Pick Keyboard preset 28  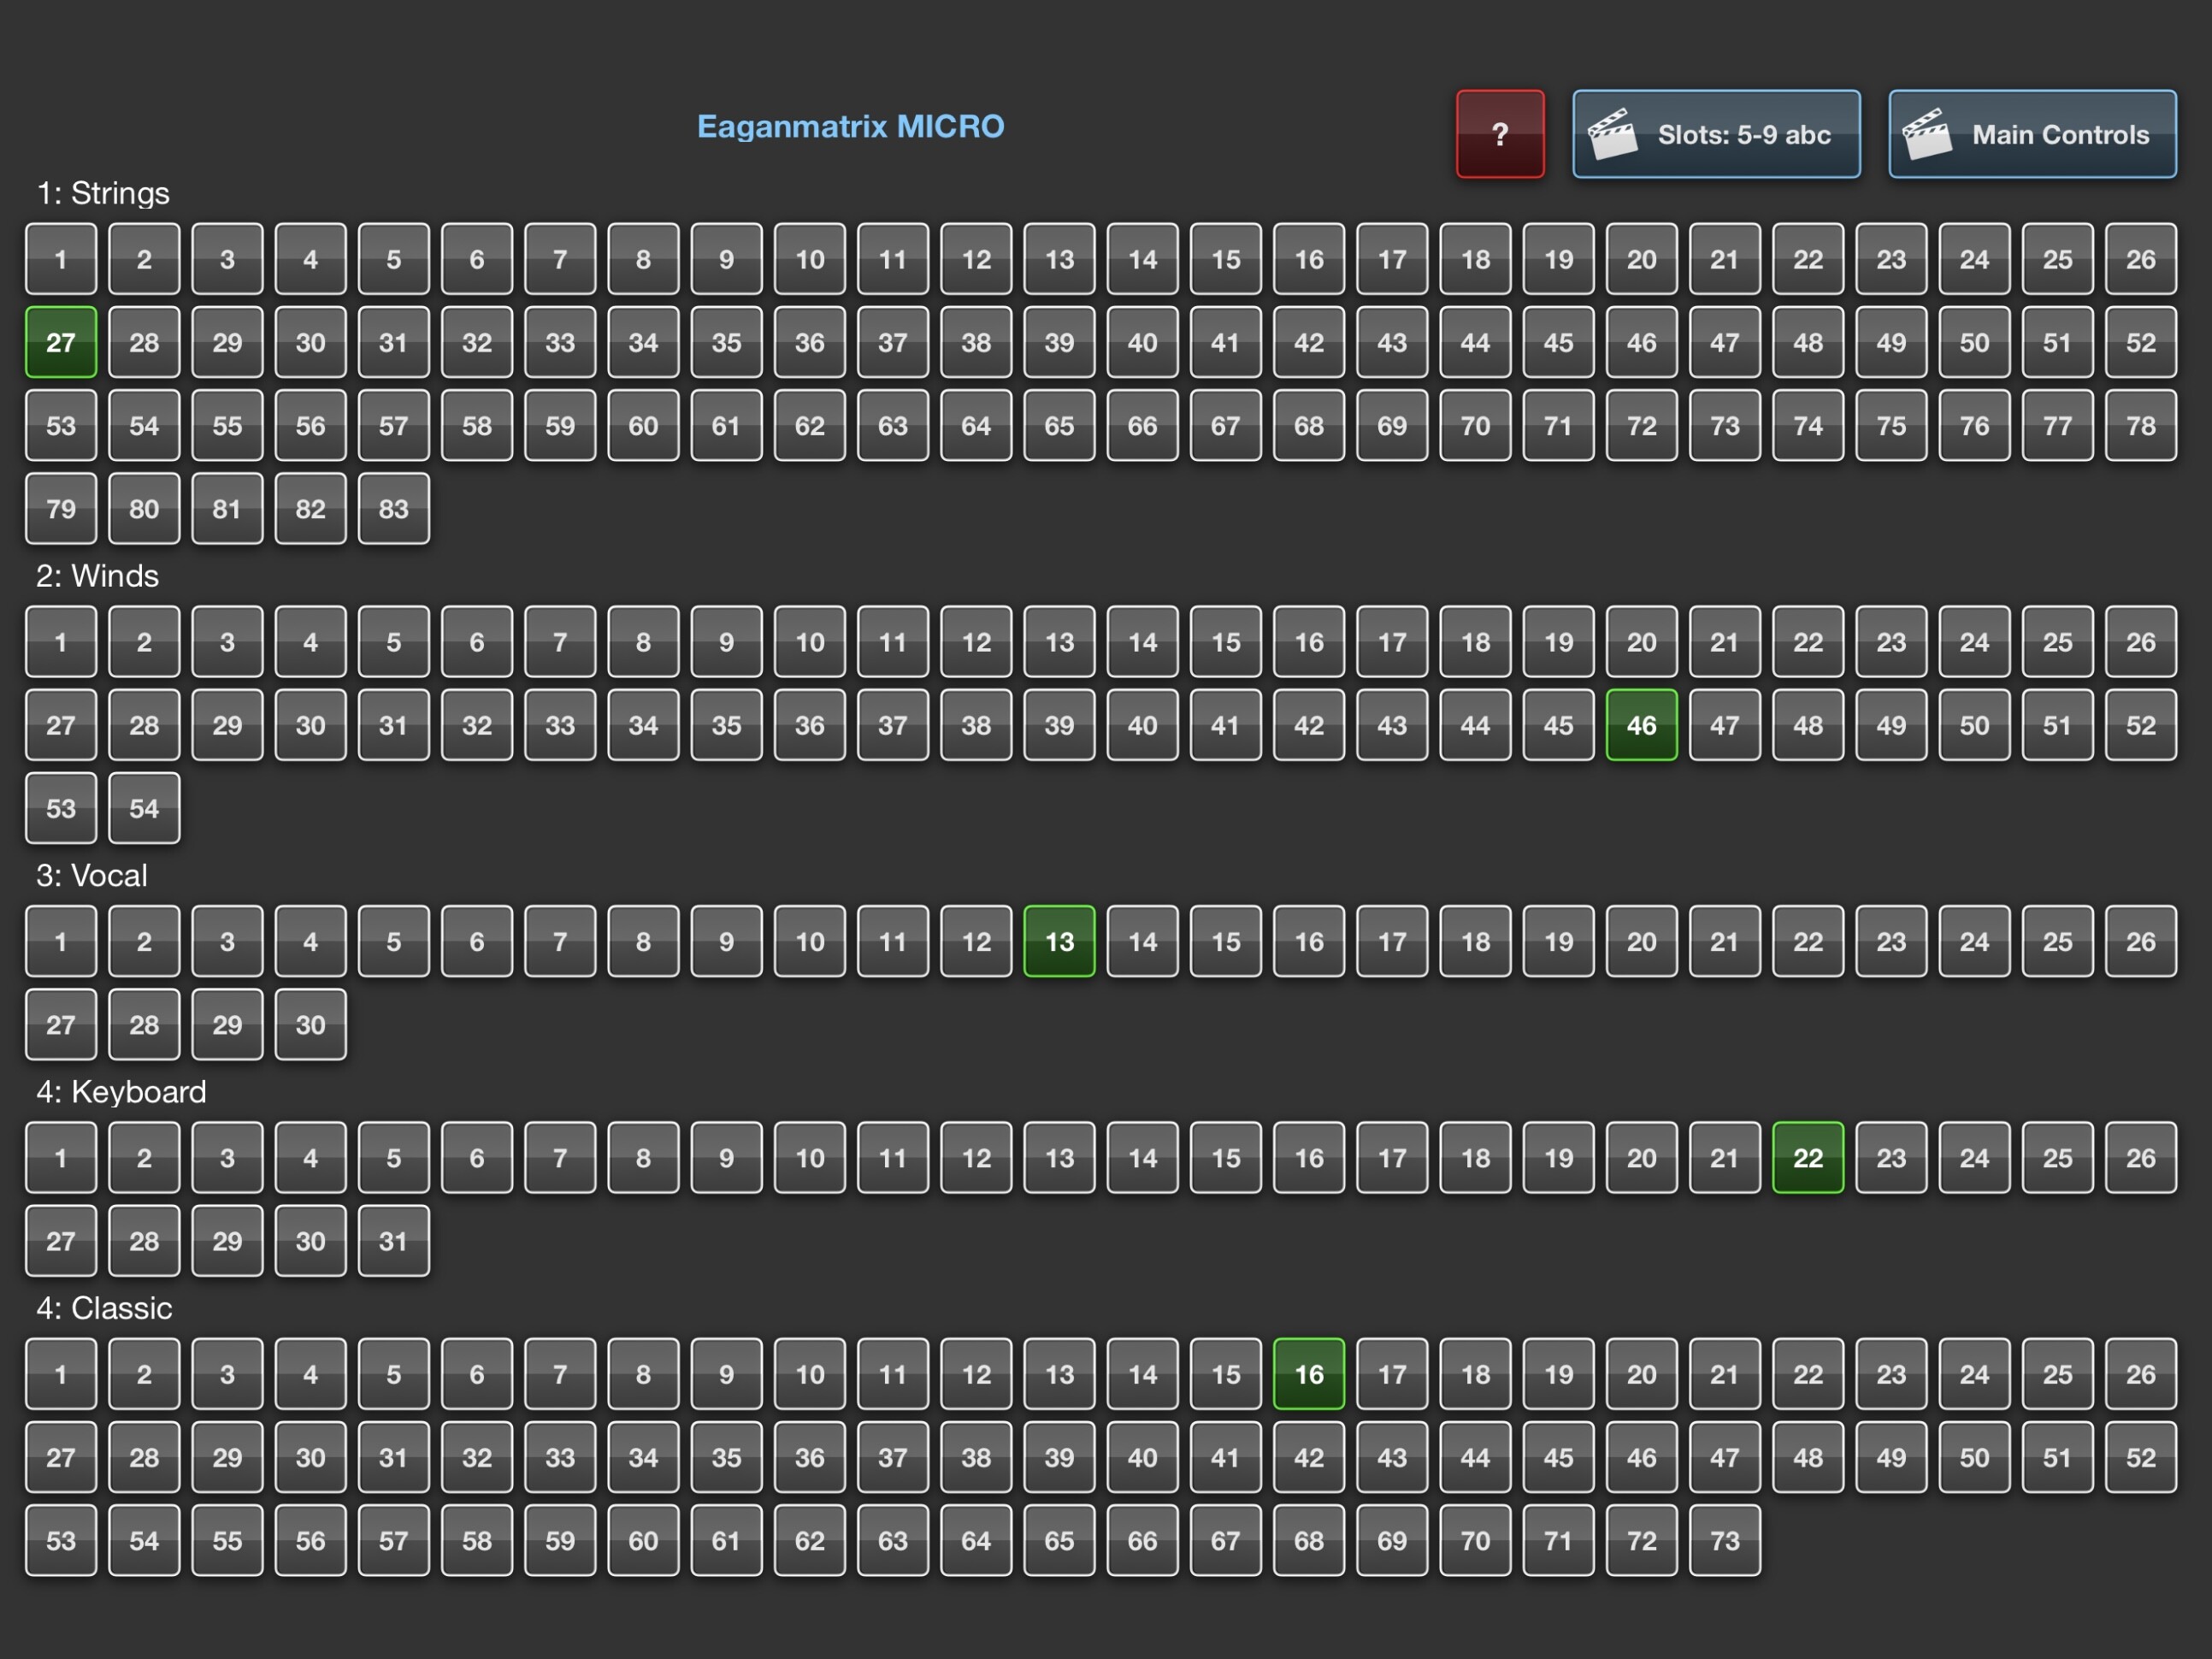144,1240
